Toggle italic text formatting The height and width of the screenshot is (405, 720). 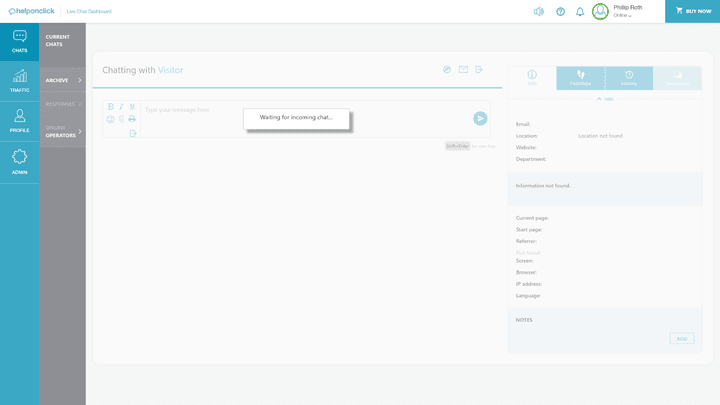point(121,106)
